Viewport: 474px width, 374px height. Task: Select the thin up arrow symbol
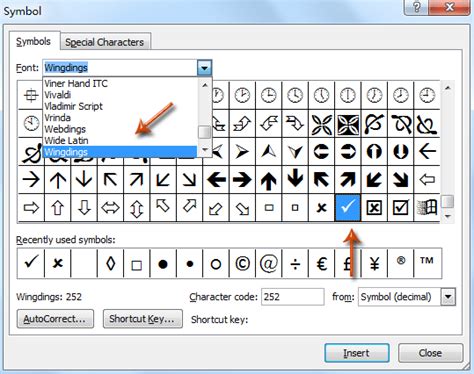tap(57, 180)
